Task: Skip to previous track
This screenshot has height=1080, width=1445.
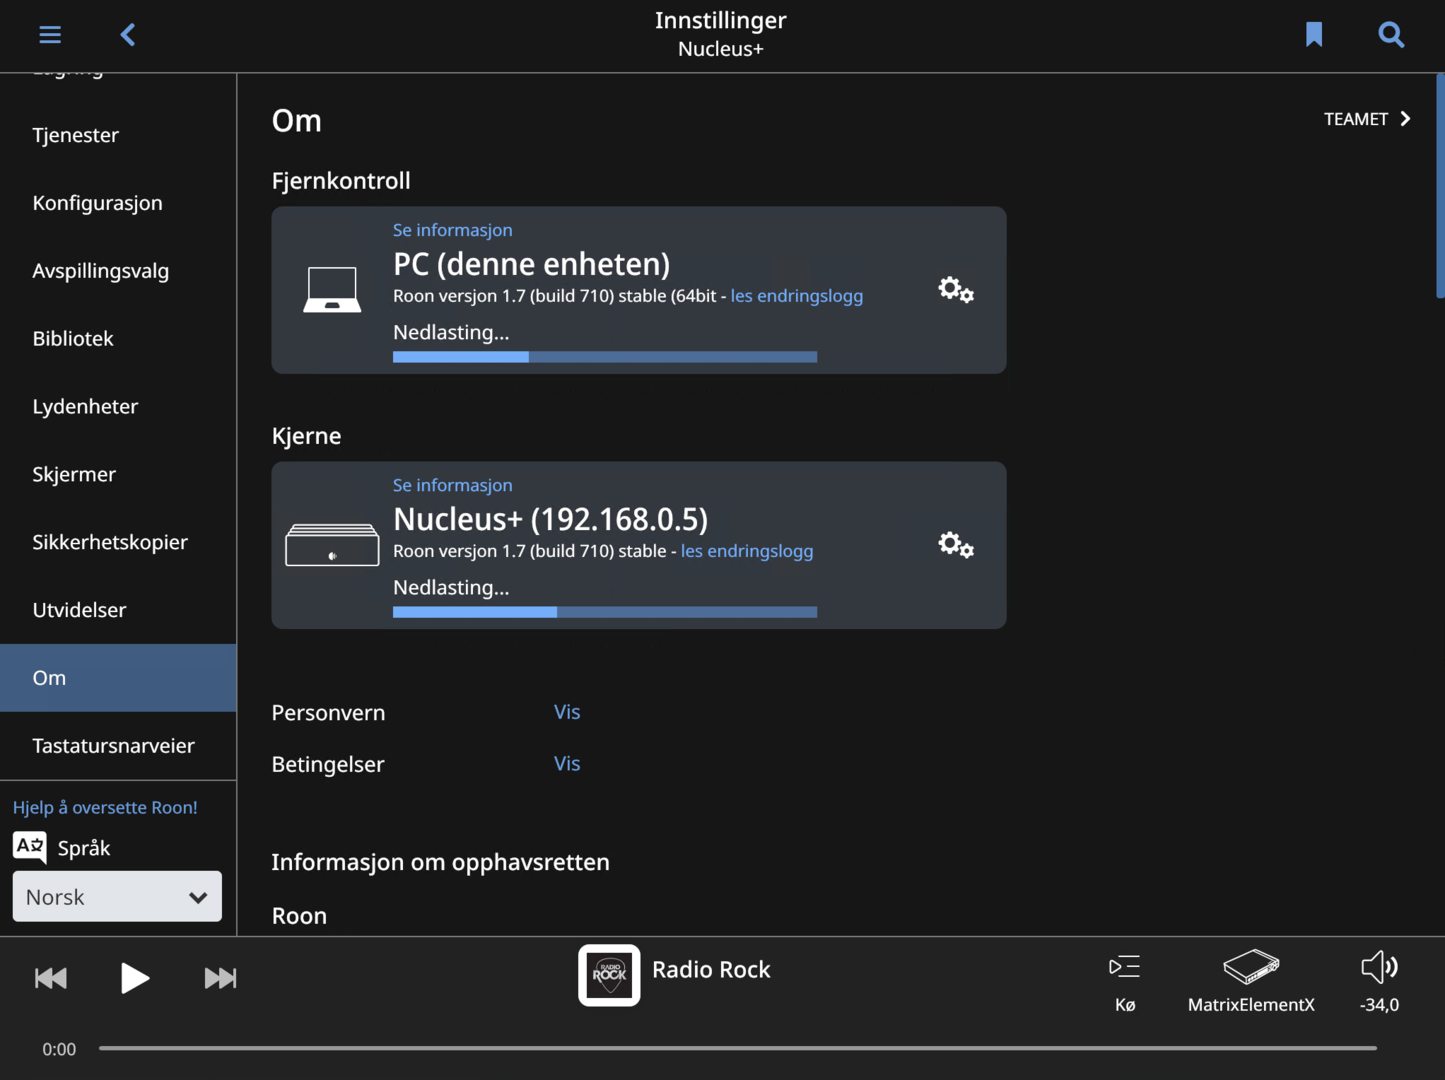Action: (51, 978)
